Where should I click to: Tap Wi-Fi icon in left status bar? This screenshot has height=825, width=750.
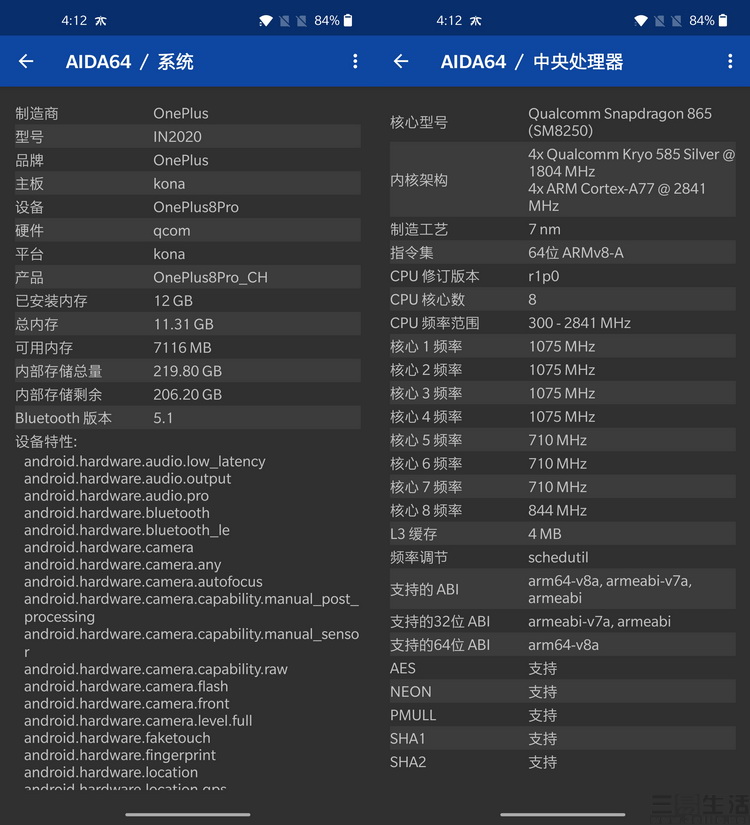[266, 21]
